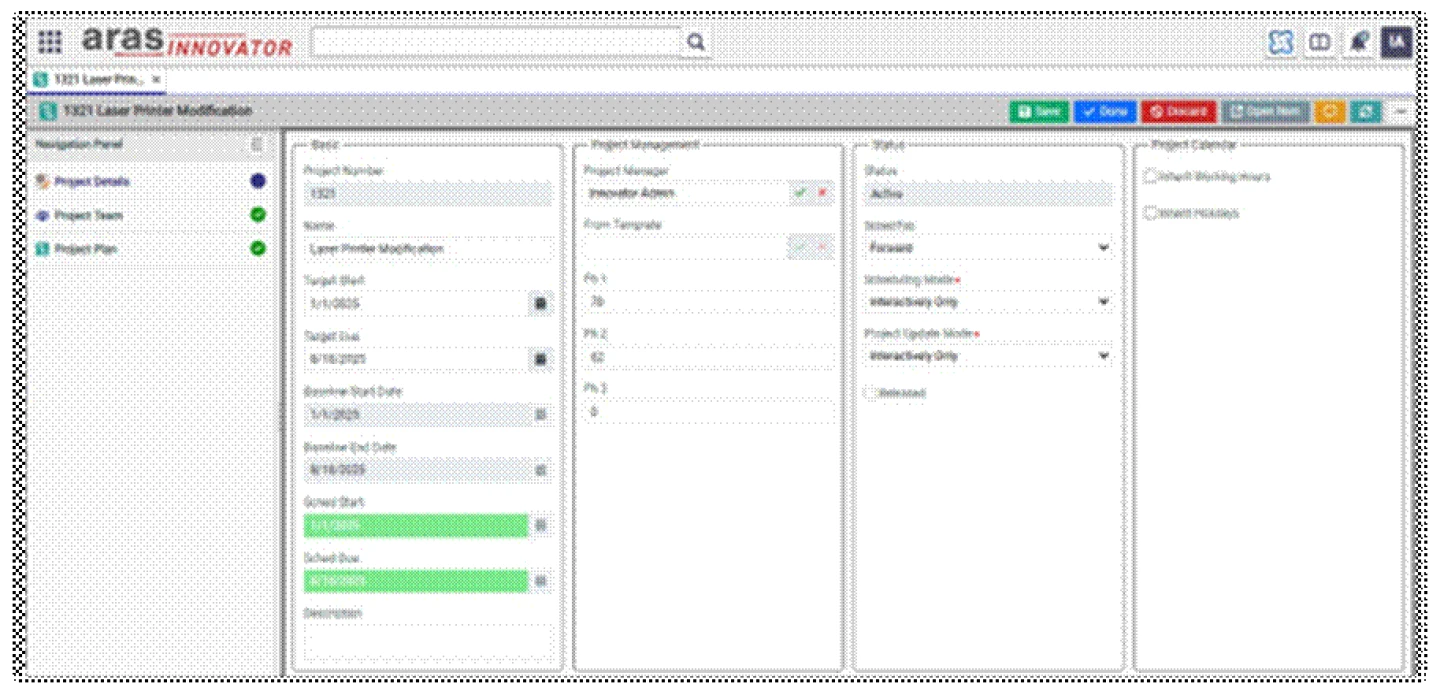Click From Template red X icon
This screenshot has width=1440, height=695.
[822, 247]
